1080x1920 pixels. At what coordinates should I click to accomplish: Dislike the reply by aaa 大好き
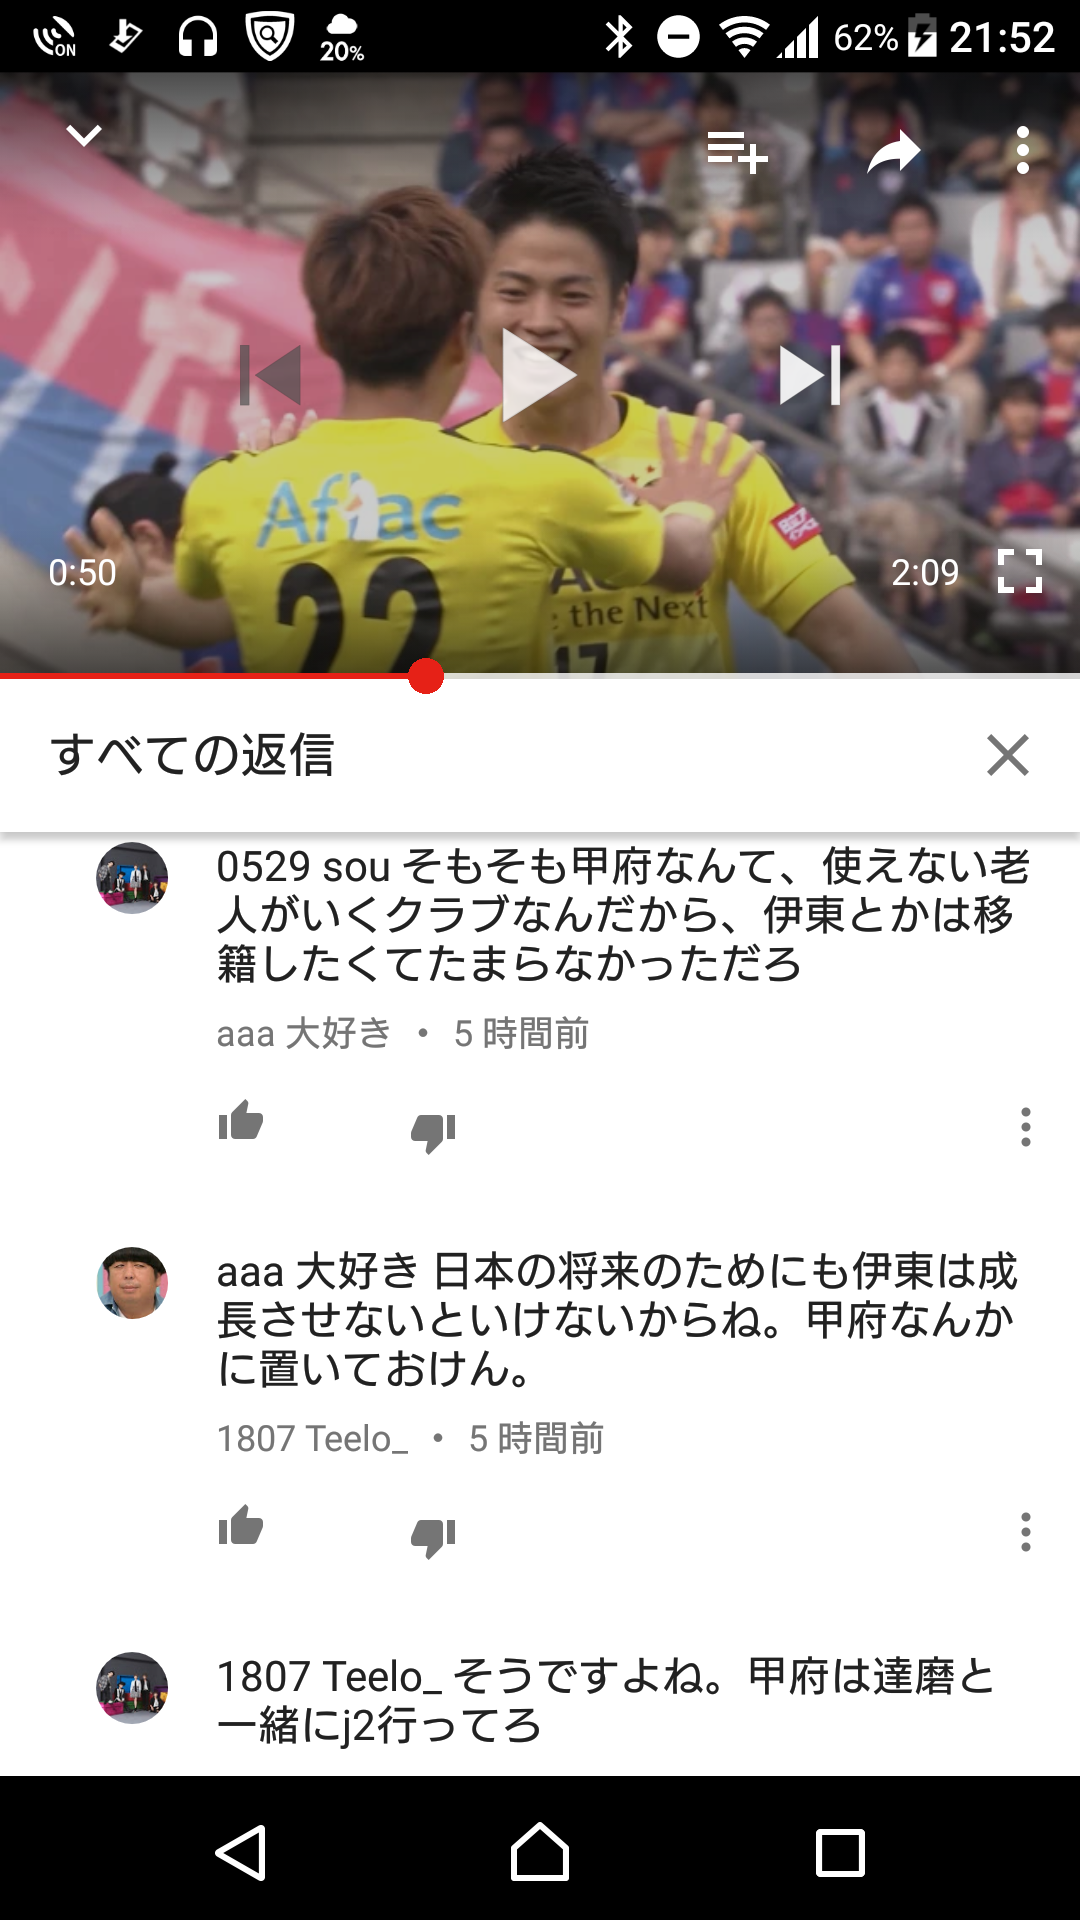tap(433, 1131)
